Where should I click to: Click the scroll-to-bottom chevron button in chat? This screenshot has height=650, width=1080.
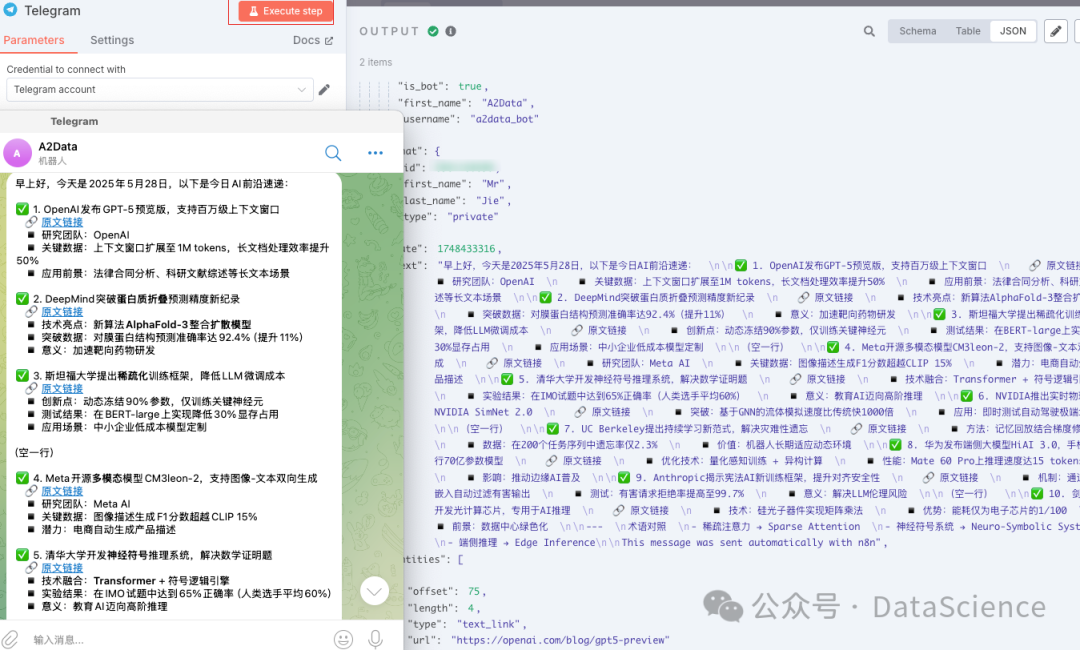click(x=374, y=591)
